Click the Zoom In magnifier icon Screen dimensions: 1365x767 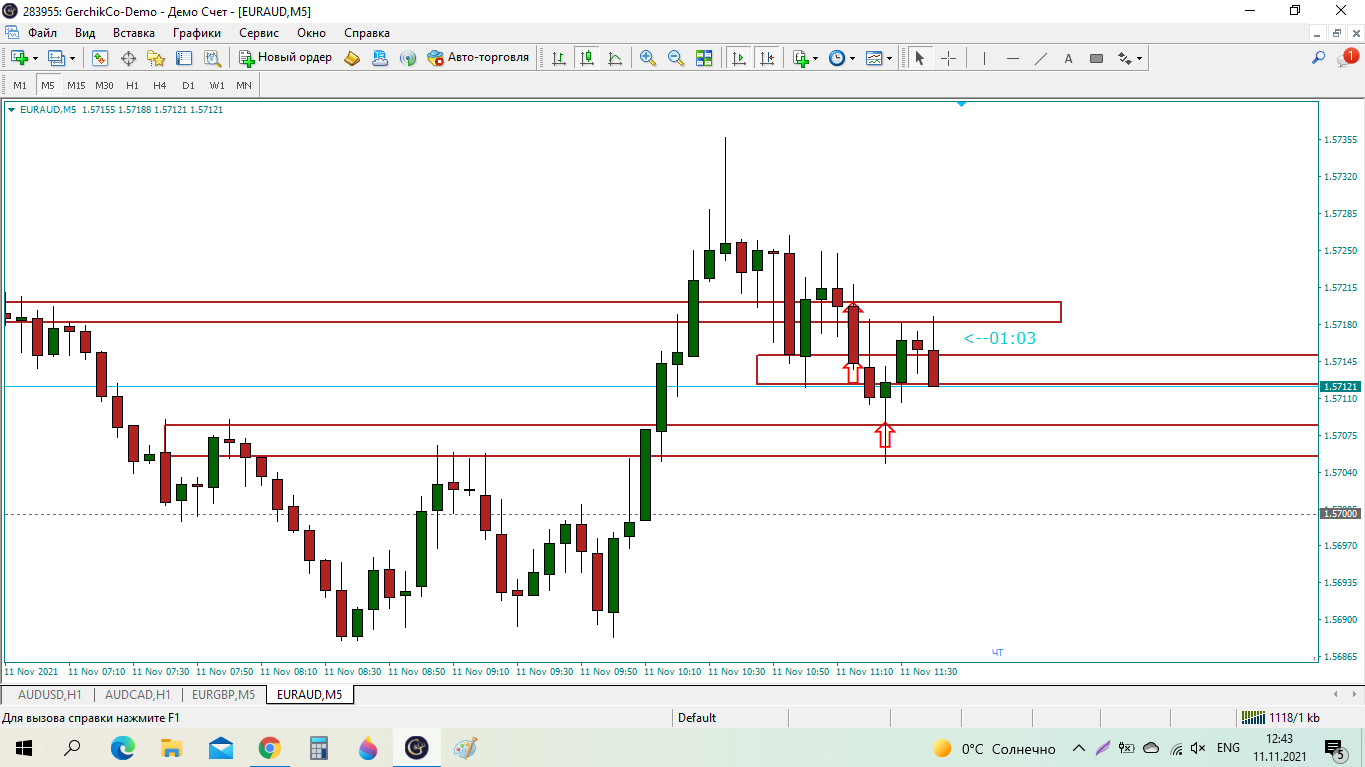tap(648, 58)
